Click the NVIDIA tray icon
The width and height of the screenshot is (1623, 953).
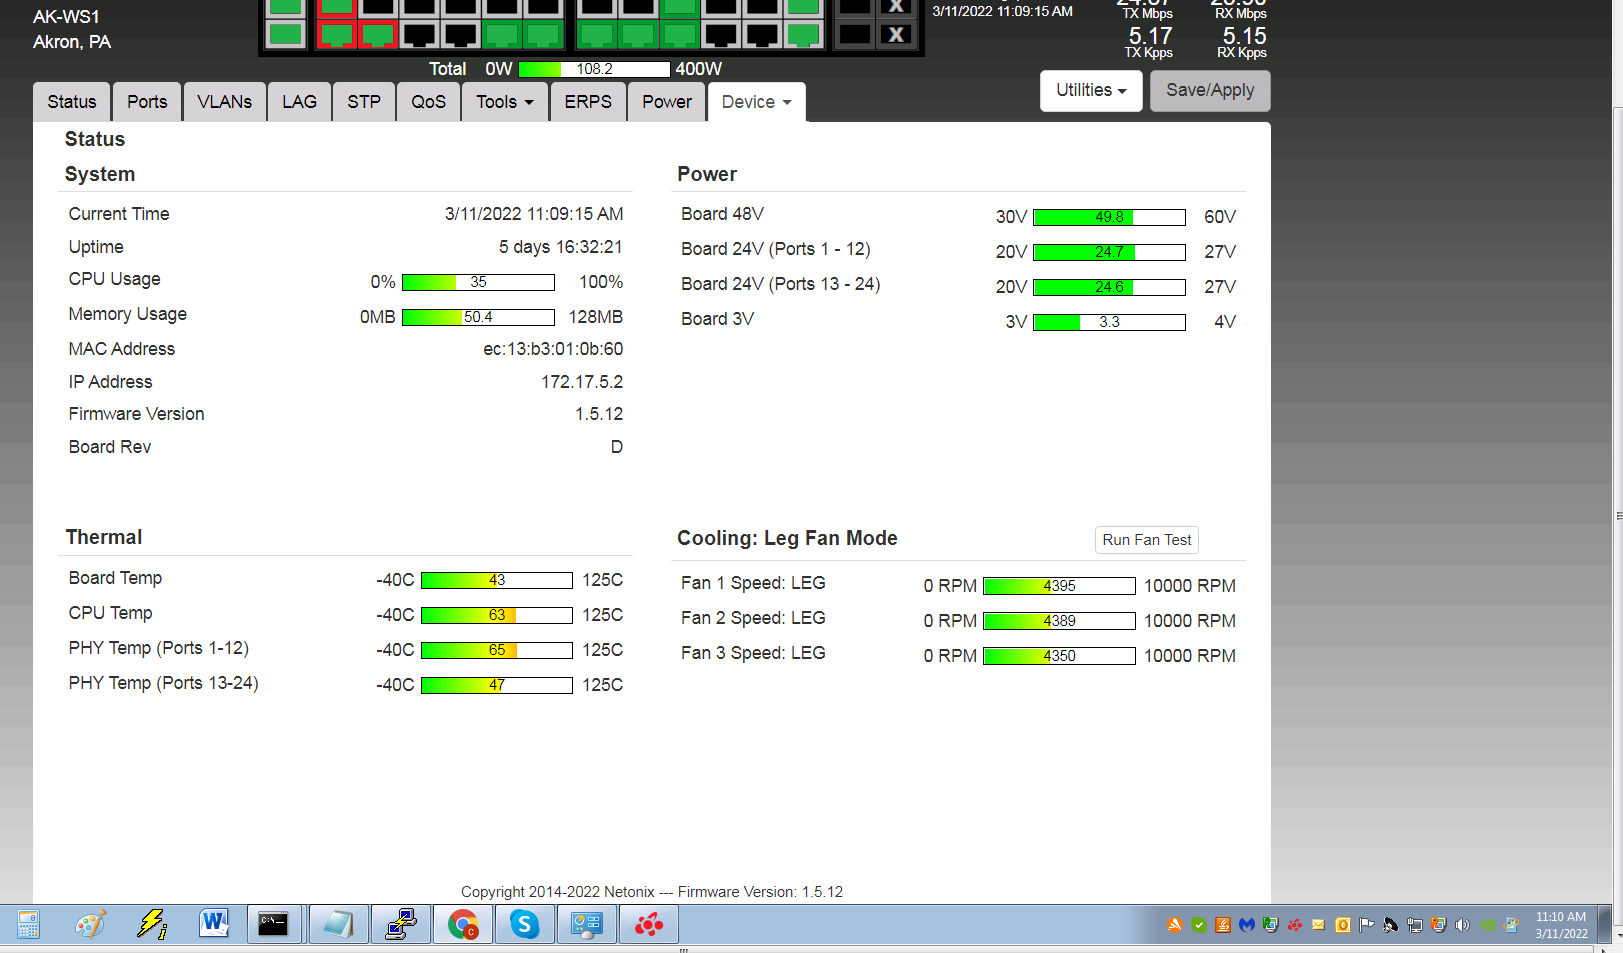click(x=1487, y=925)
